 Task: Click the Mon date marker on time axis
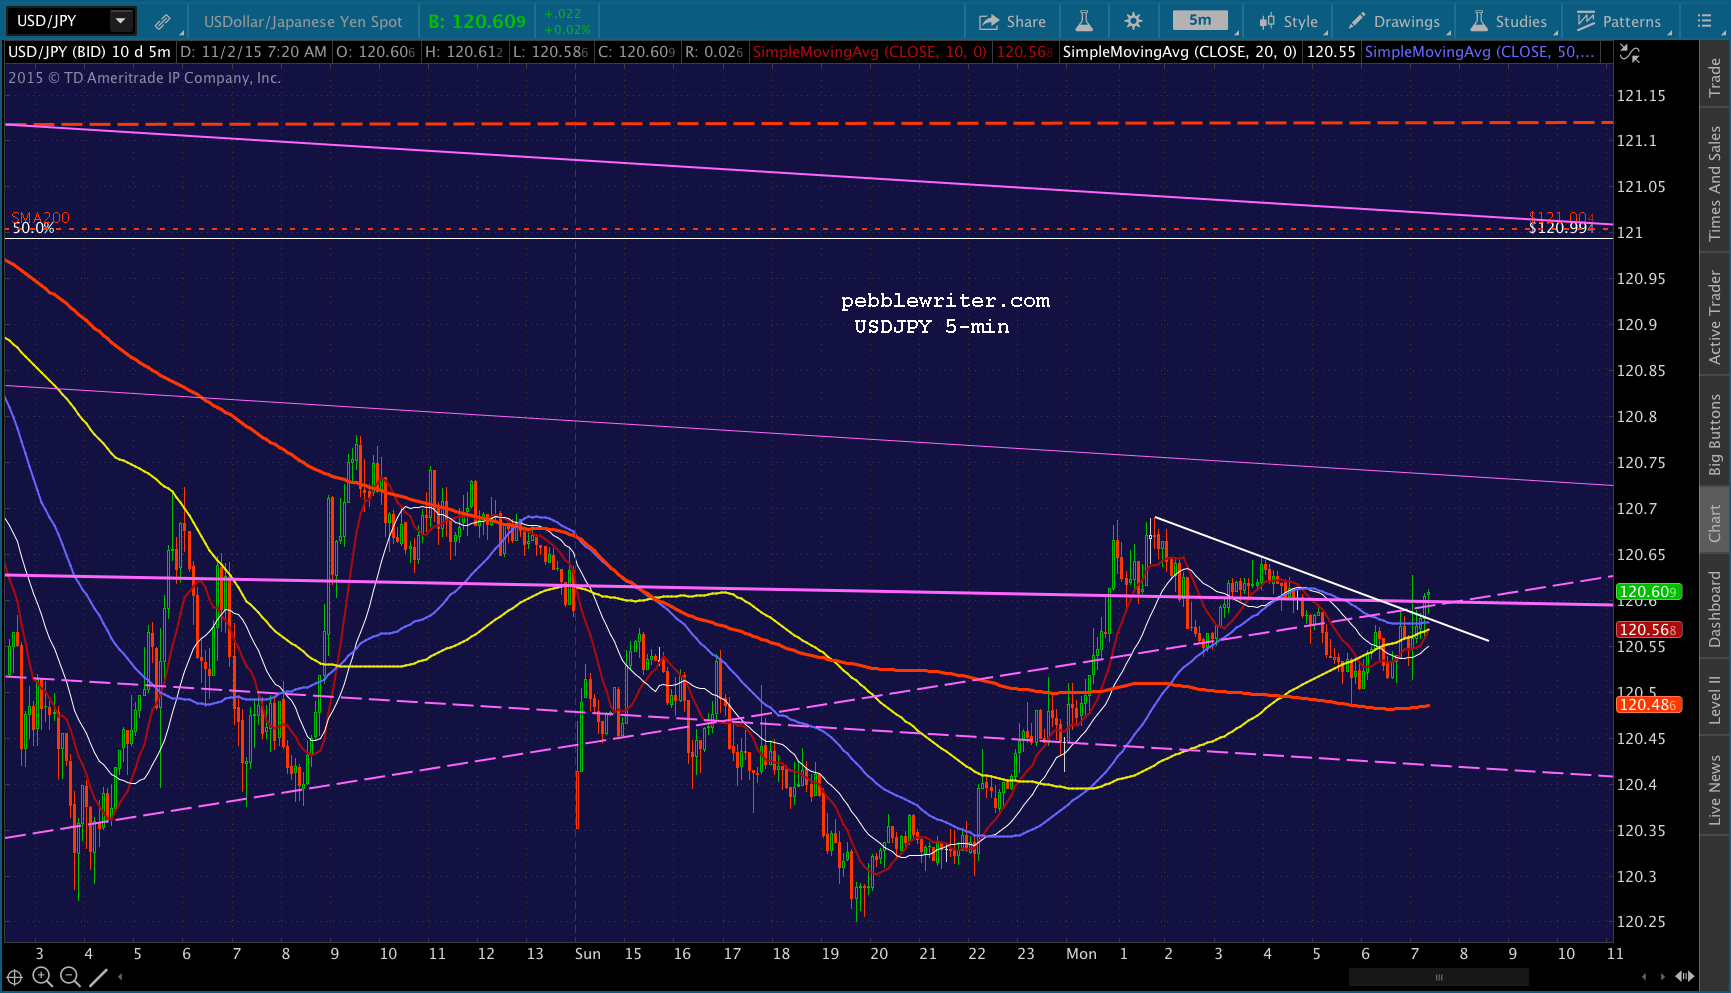click(1081, 954)
